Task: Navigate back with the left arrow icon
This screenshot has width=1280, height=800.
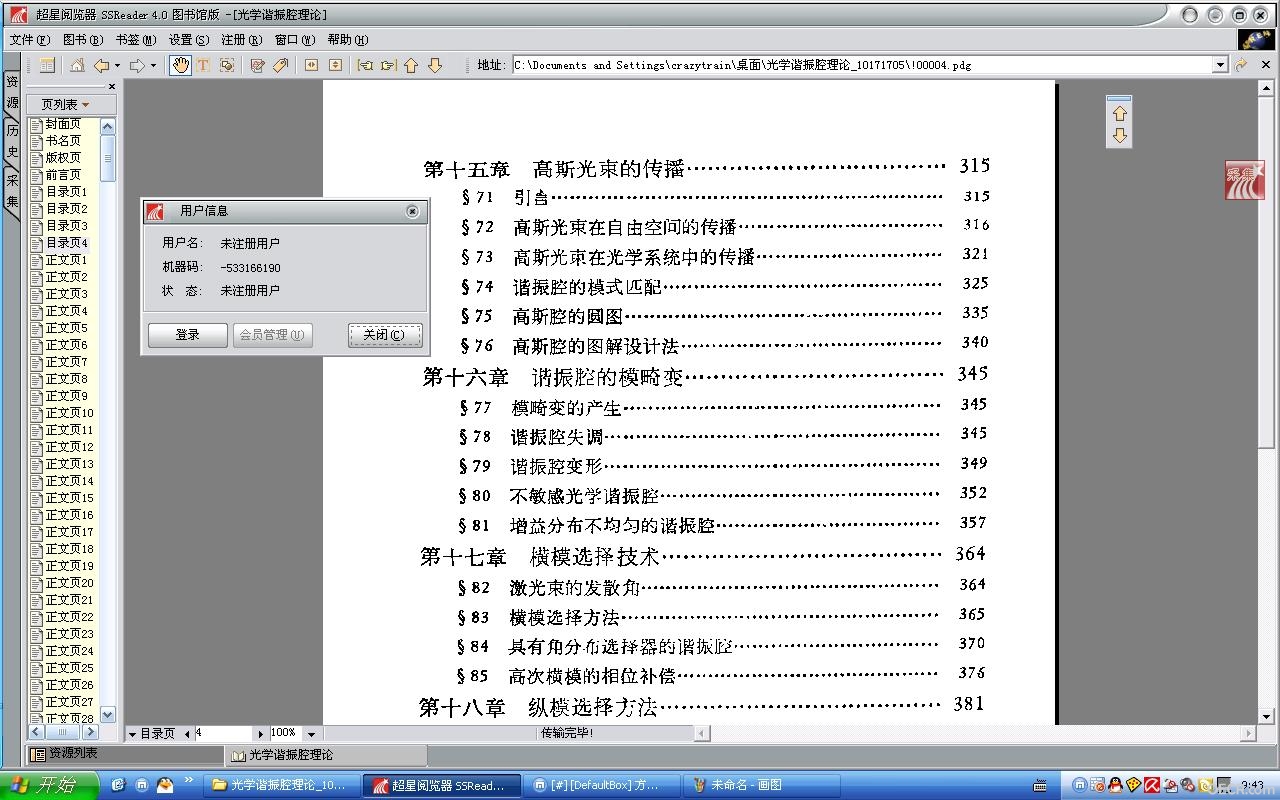Action: 101,65
